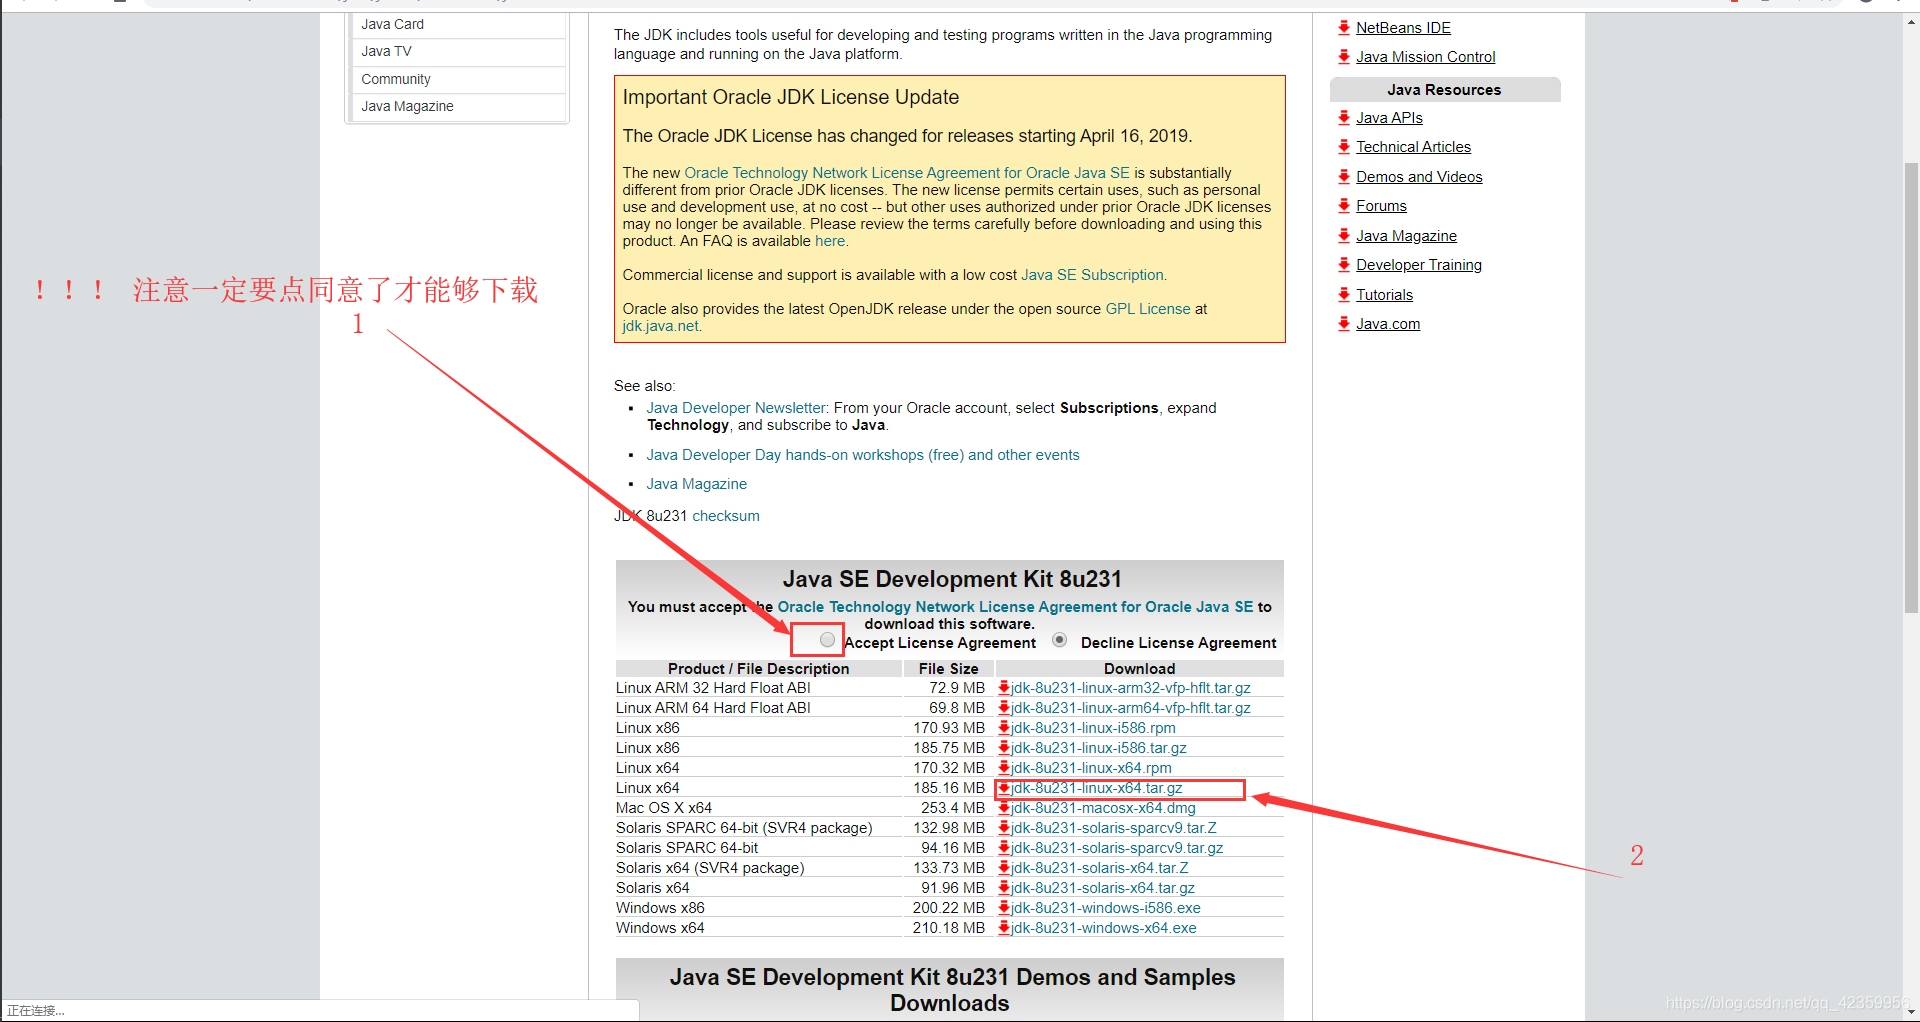Image resolution: width=1920 pixels, height=1022 pixels.
Task: Click 'Java Resources' sidebar heading
Action: tap(1444, 90)
